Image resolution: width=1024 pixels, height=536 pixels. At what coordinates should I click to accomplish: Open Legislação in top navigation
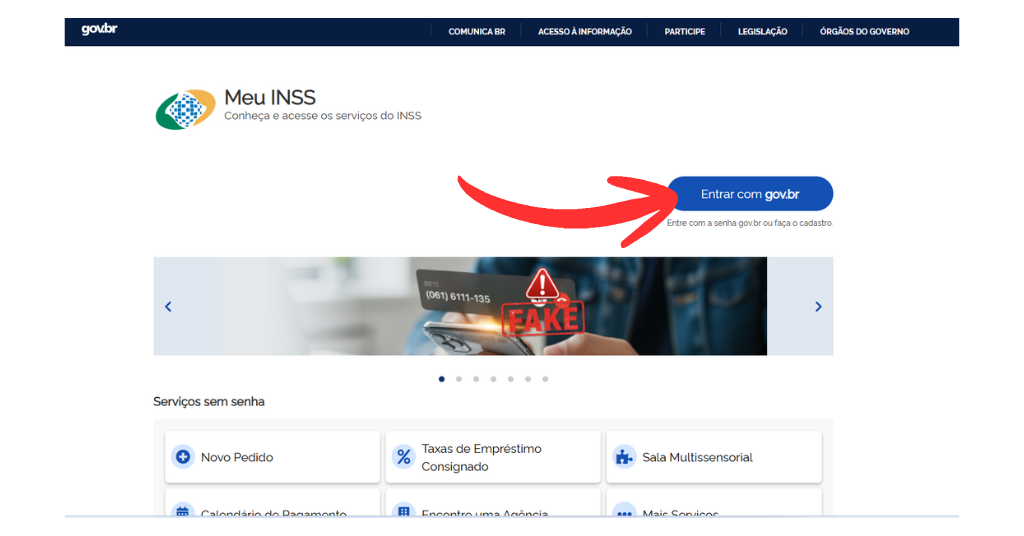tap(763, 32)
